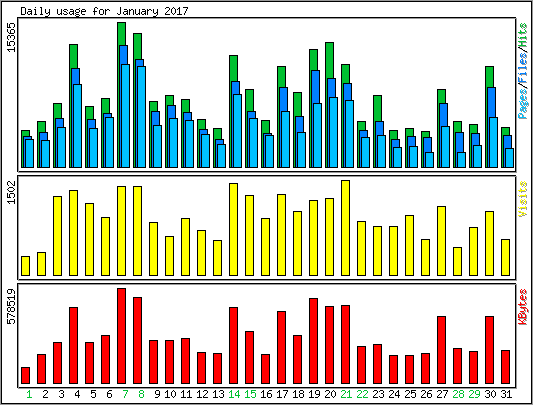Screen dimensions: 533x405
Task: Click the day 31 axis label
Action: click(506, 394)
